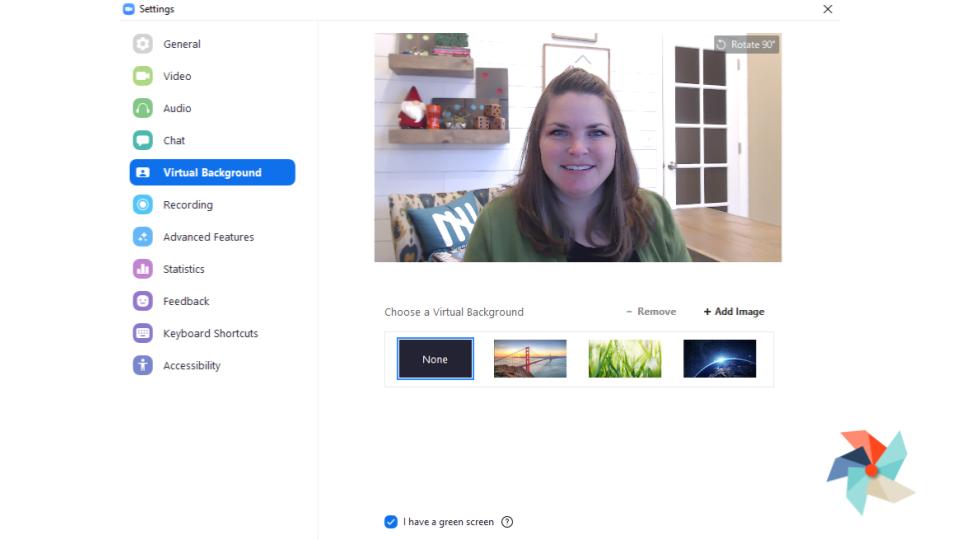Click the Feedback smiley icon
The height and width of the screenshot is (540, 960).
pyautogui.click(x=143, y=301)
